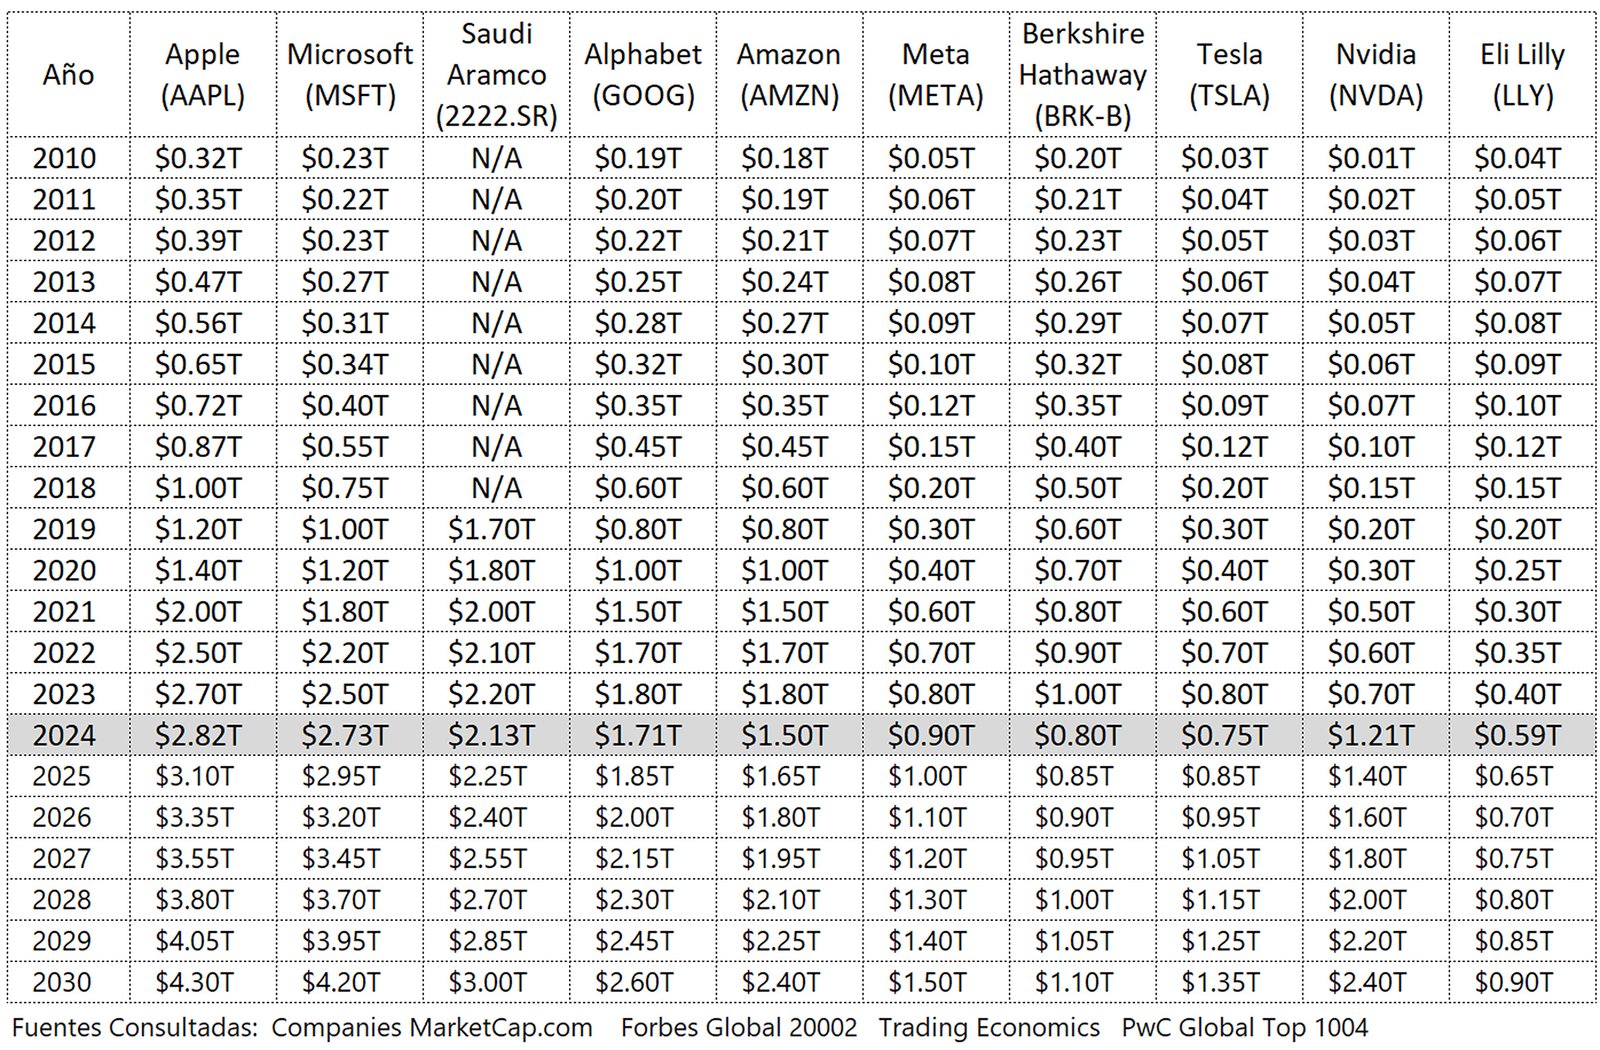Open the Forbes Global 2000 source
Viewport: 1600px width, 1050px height.
pyautogui.click(x=739, y=1028)
